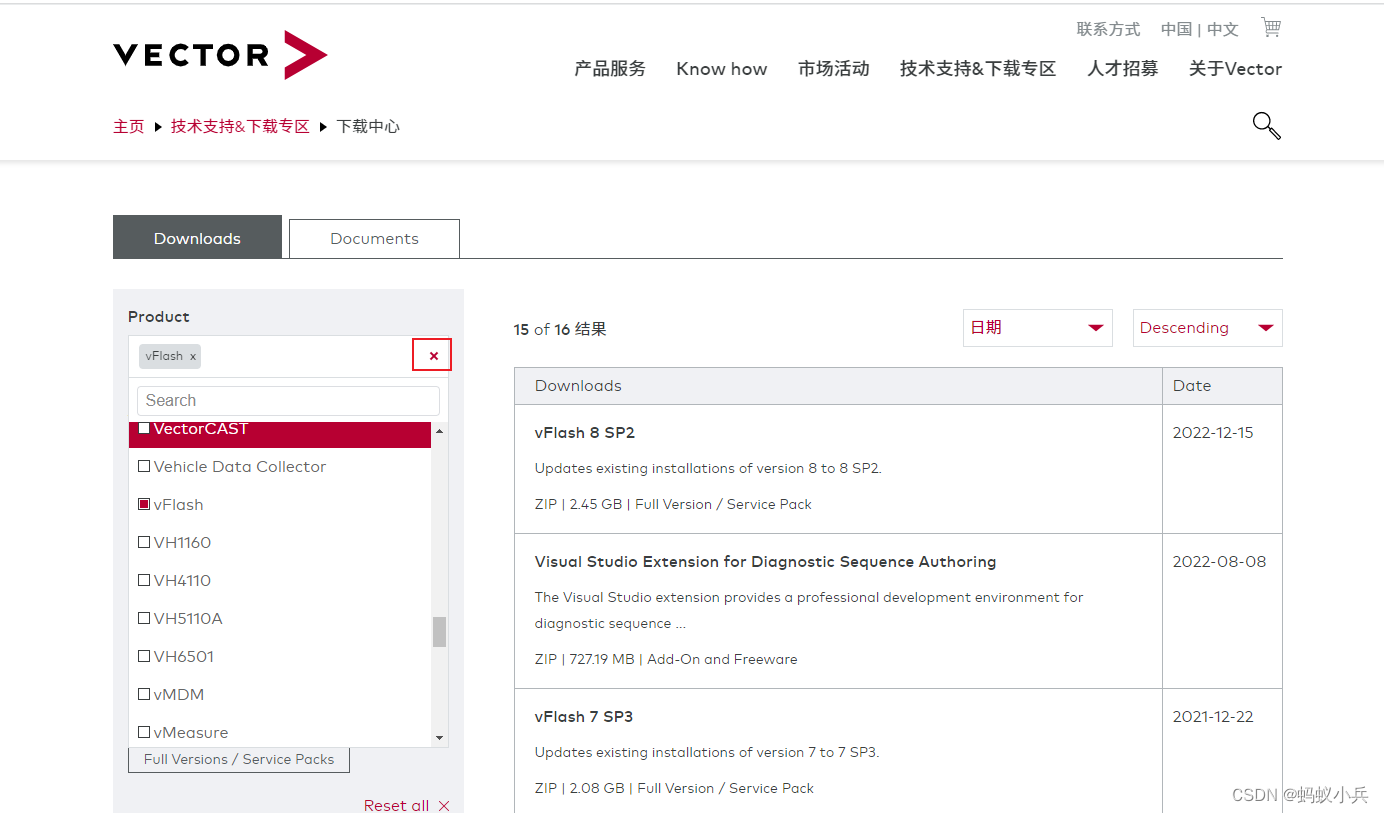Click the Vector logo

click(220, 55)
